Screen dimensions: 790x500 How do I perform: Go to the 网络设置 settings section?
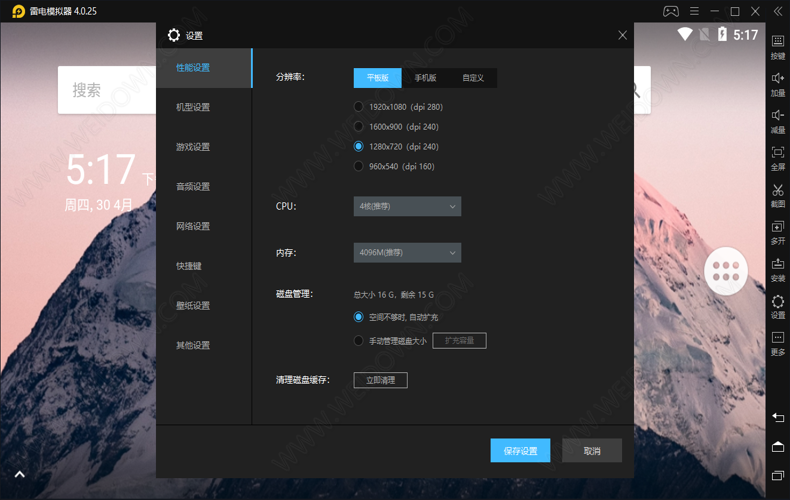(194, 227)
